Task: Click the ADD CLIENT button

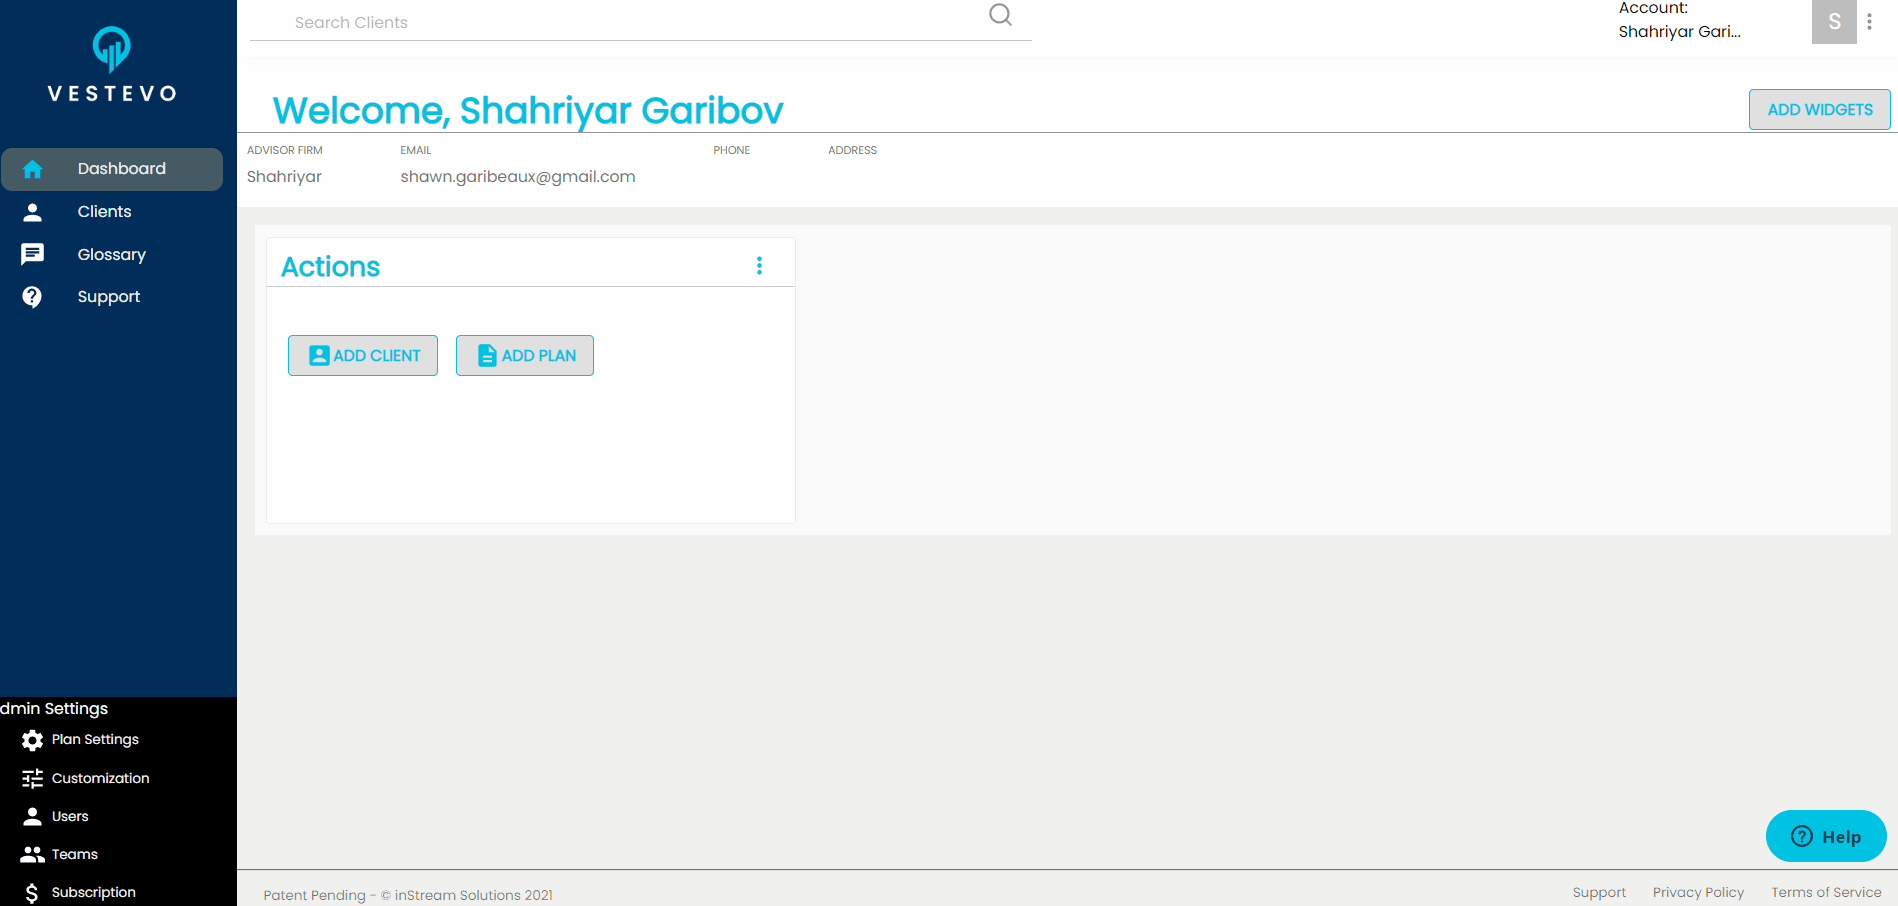Action: pyautogui.click(x=362, y=355)
